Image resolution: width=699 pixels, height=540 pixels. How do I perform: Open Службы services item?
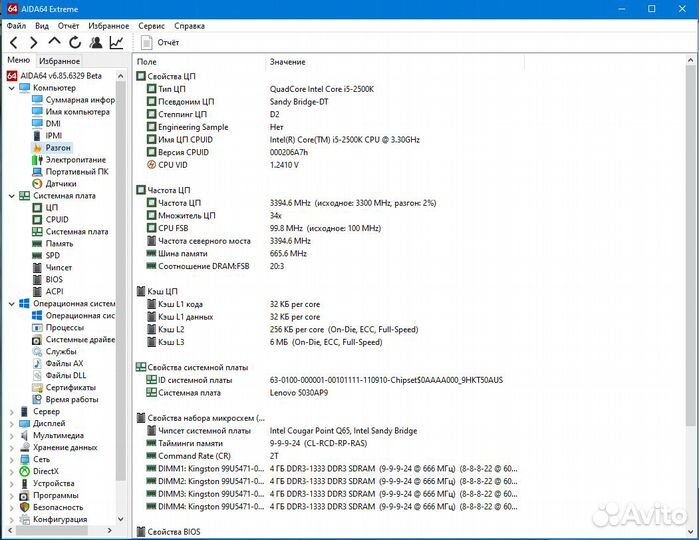(x=54, y=351)
